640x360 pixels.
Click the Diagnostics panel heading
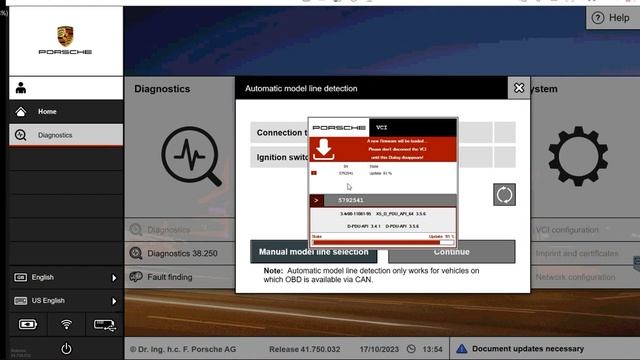click(x=162, y=89)
